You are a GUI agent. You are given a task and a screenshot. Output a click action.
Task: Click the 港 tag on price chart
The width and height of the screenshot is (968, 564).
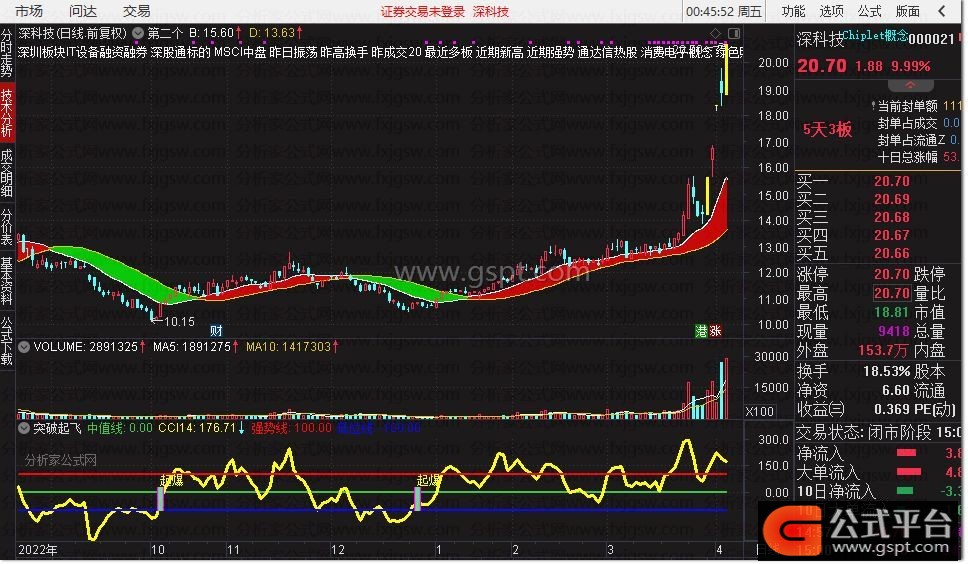click(x=701, y=331)
